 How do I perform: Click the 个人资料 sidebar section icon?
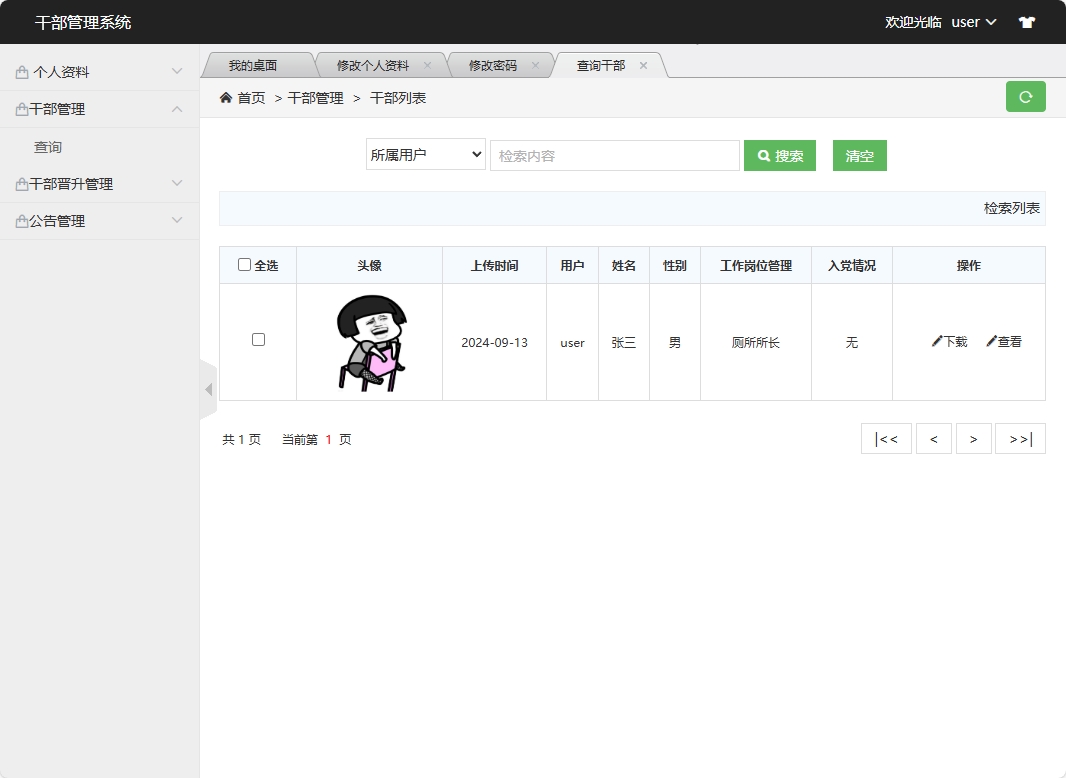pyautogui.click(x=21, y=71)
